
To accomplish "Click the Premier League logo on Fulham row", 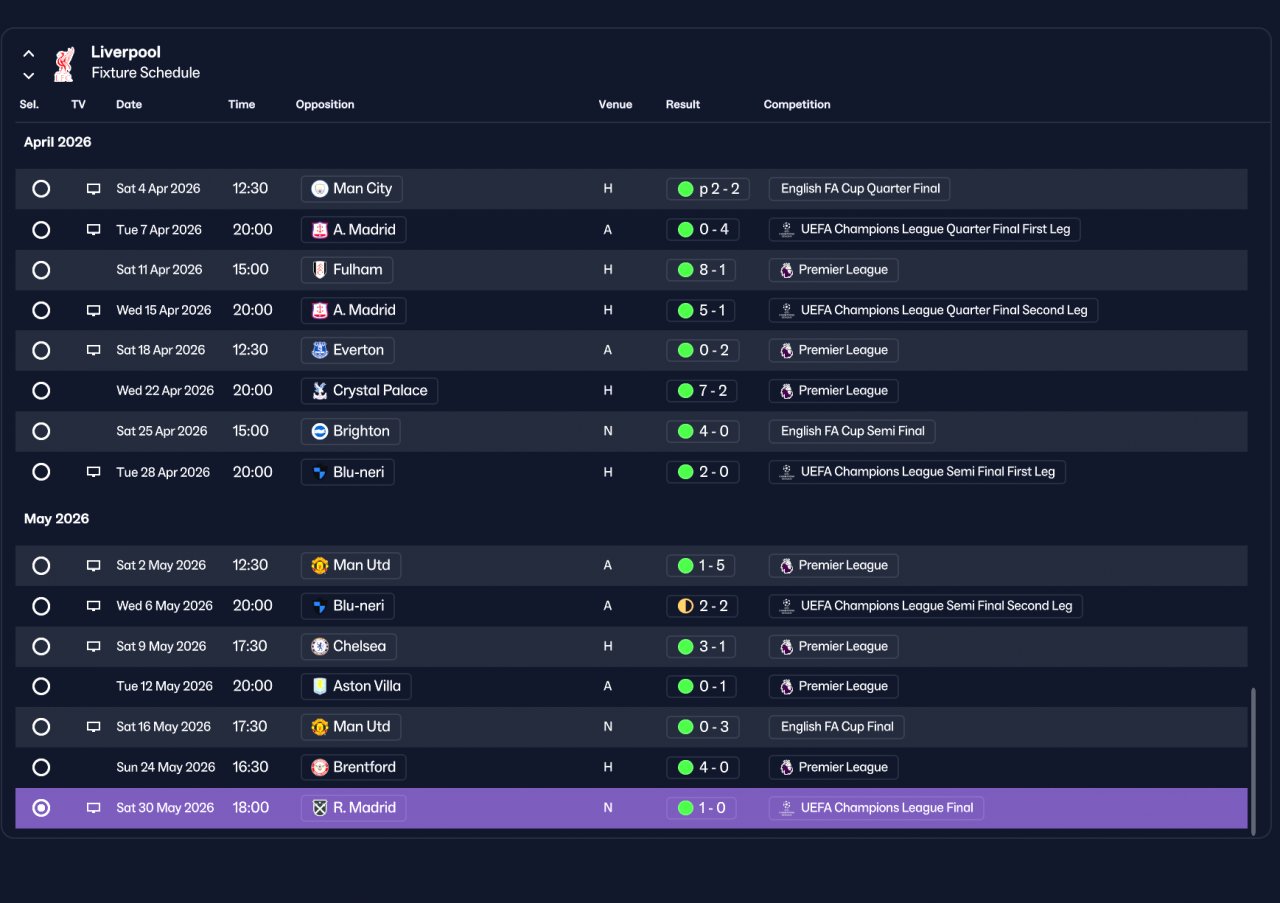I will coord(786,270).
